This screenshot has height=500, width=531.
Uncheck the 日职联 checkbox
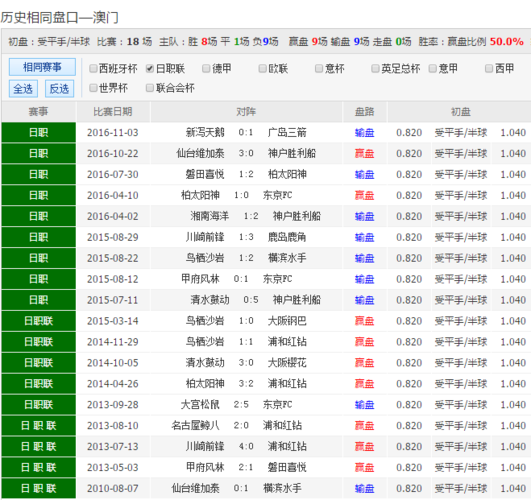pyautogui.click(x=150, y=69)
